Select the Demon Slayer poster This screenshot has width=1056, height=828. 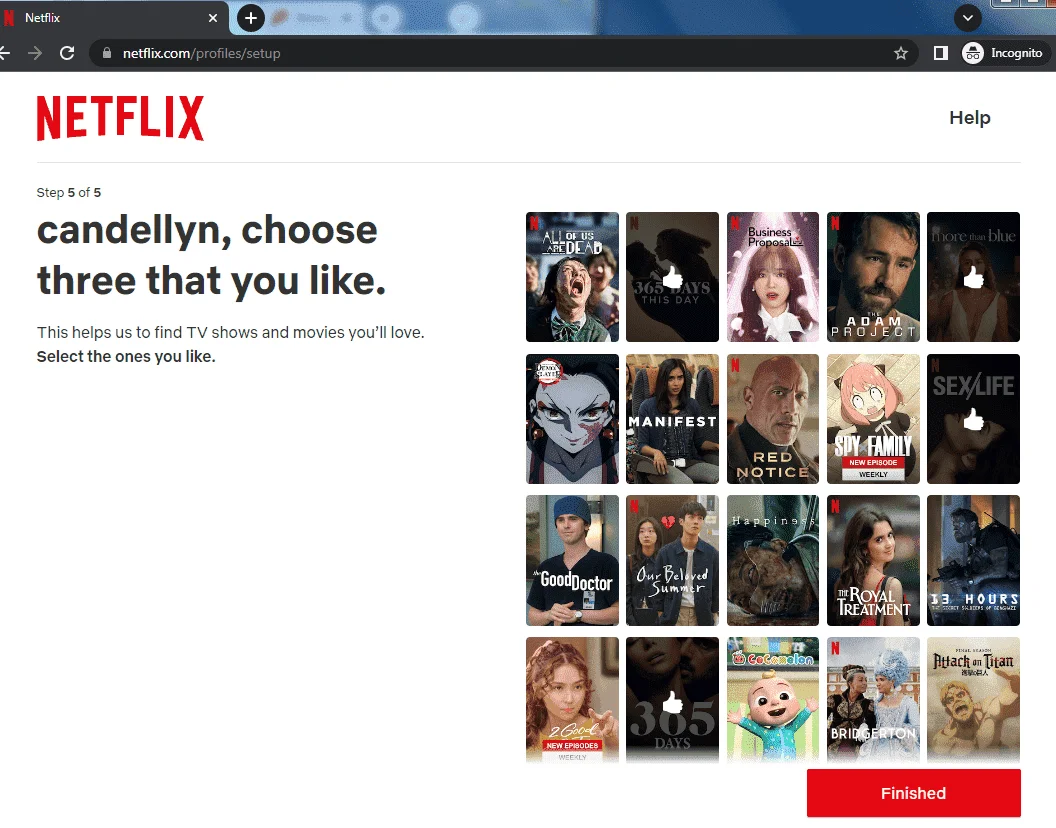tap(572, 419)
